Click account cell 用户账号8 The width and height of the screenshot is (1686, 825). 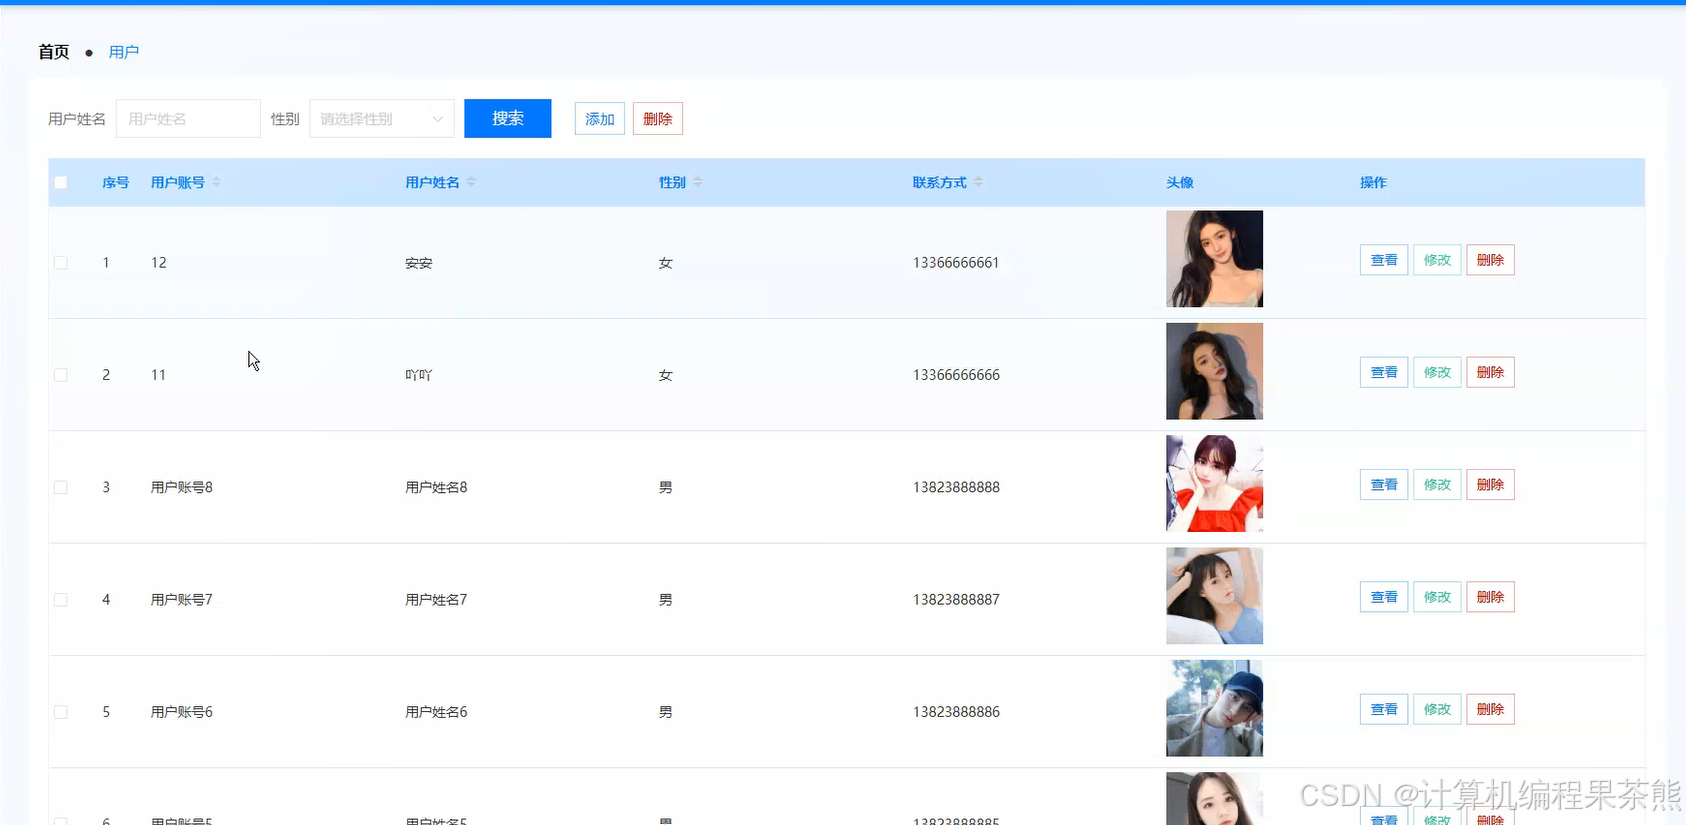[182, 488]
